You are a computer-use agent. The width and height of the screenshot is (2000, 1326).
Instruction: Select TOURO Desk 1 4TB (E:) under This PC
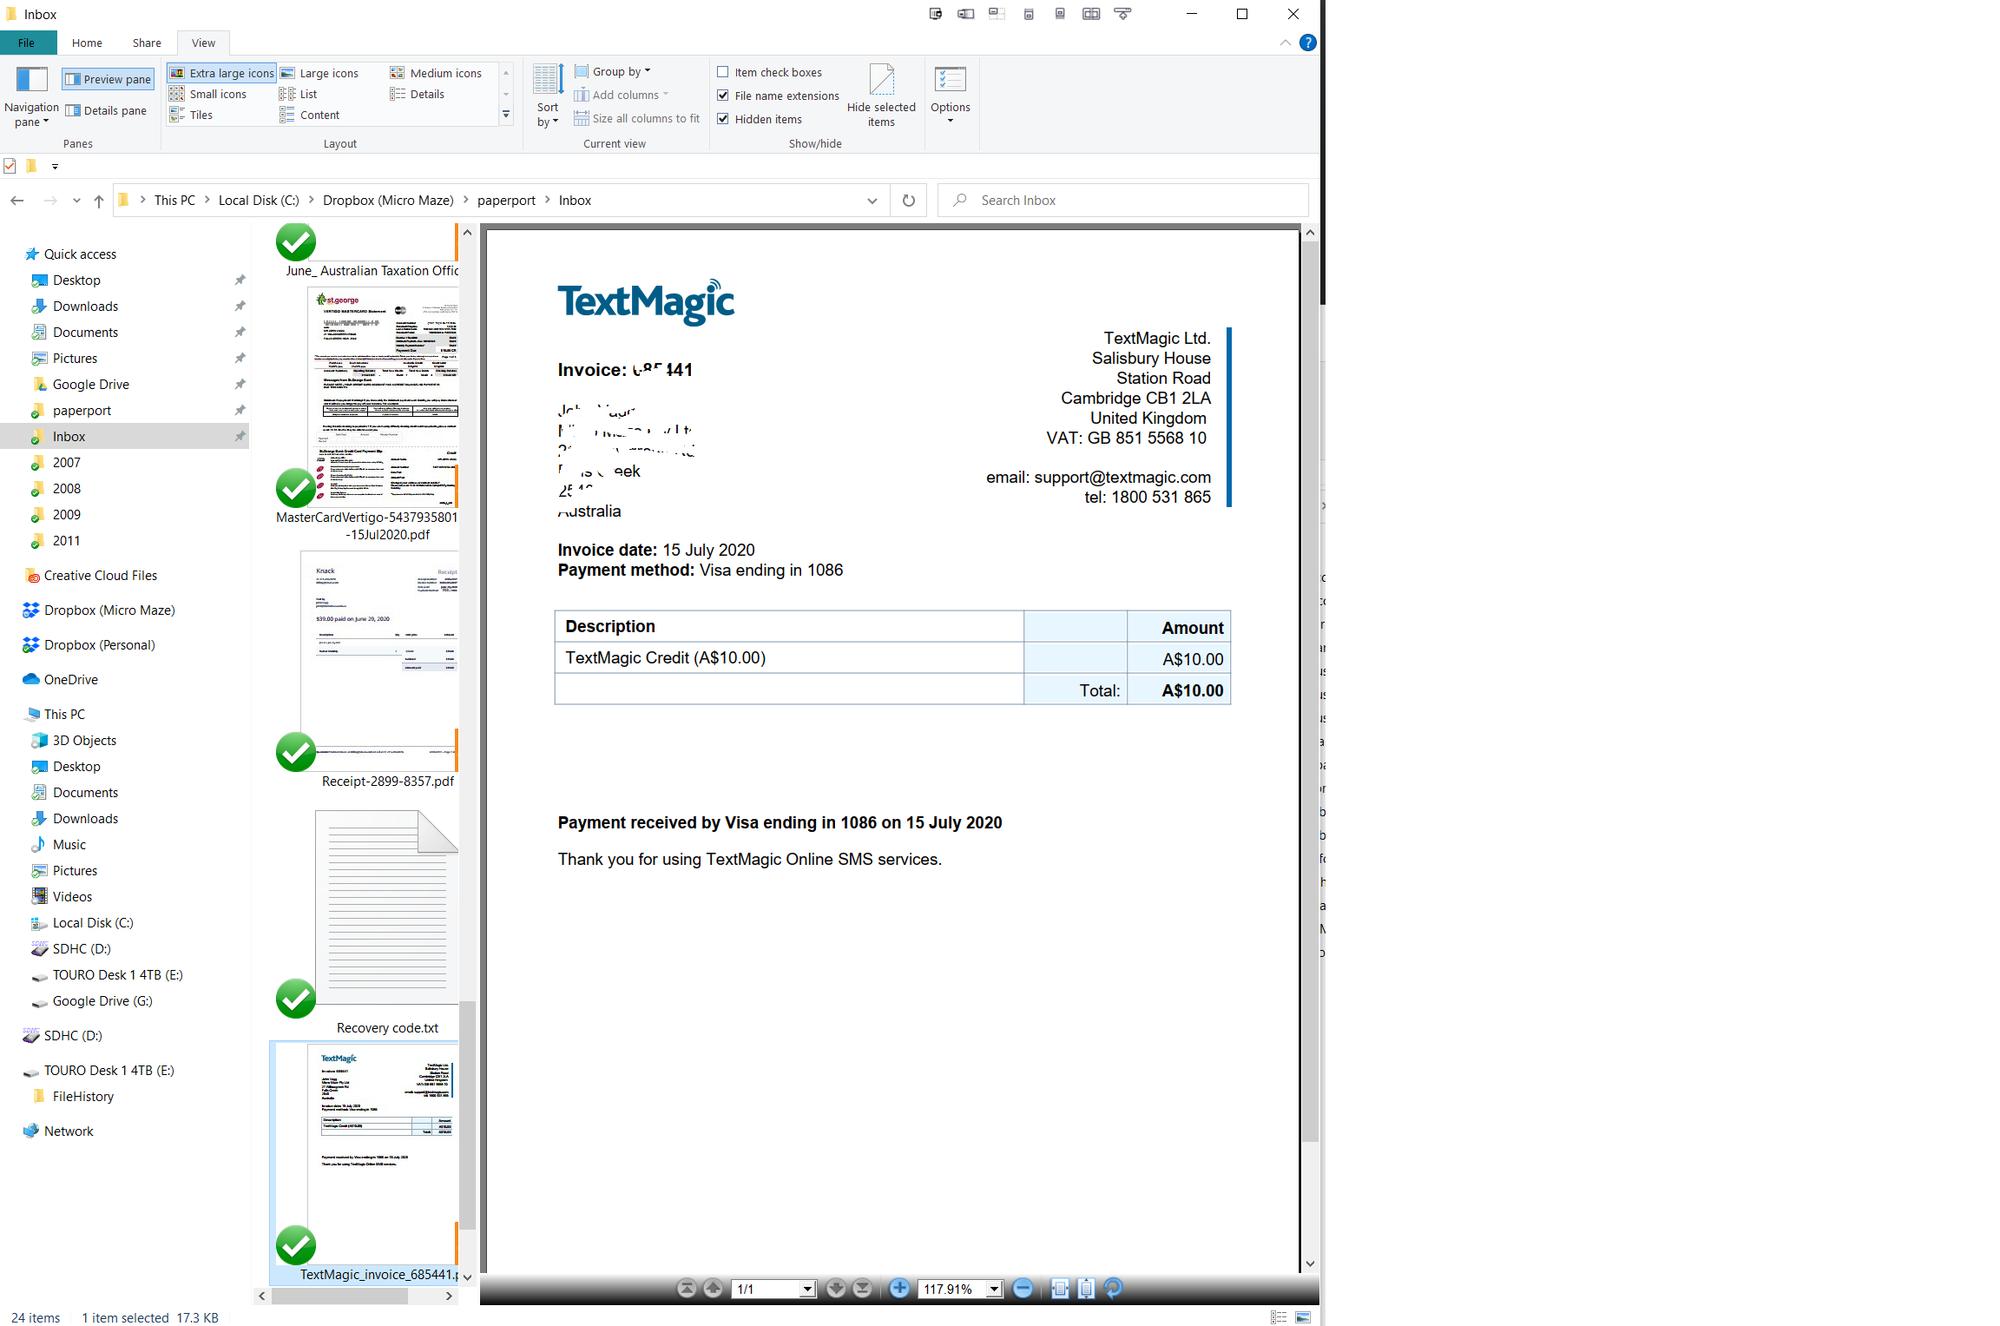coord(117,975)
